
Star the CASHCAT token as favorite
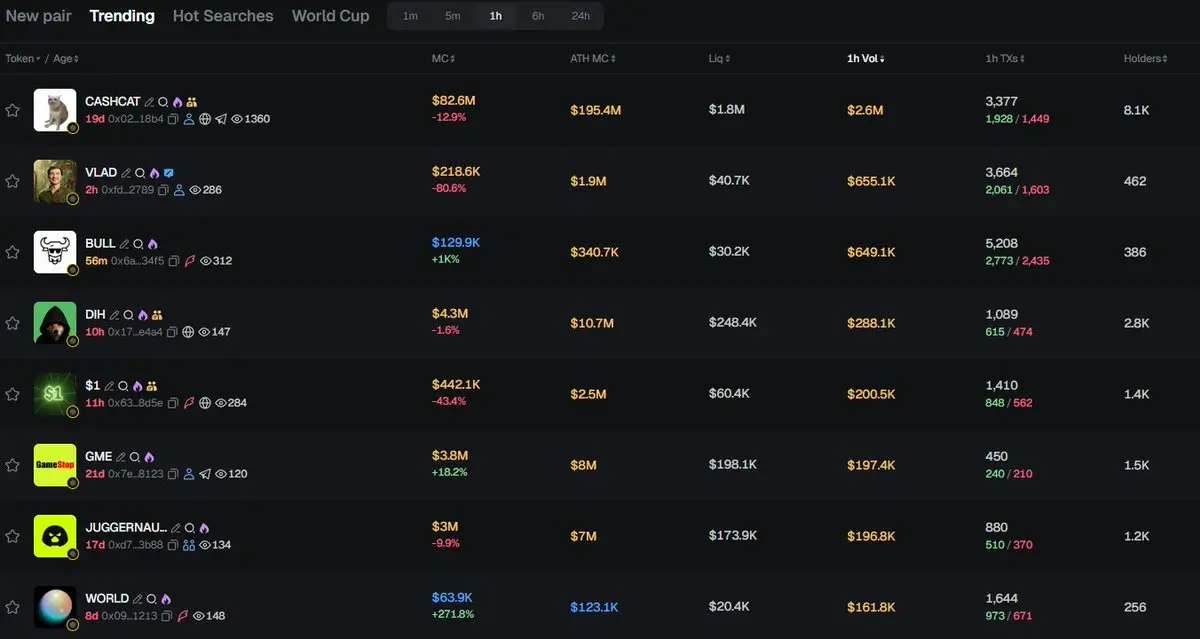12,110
